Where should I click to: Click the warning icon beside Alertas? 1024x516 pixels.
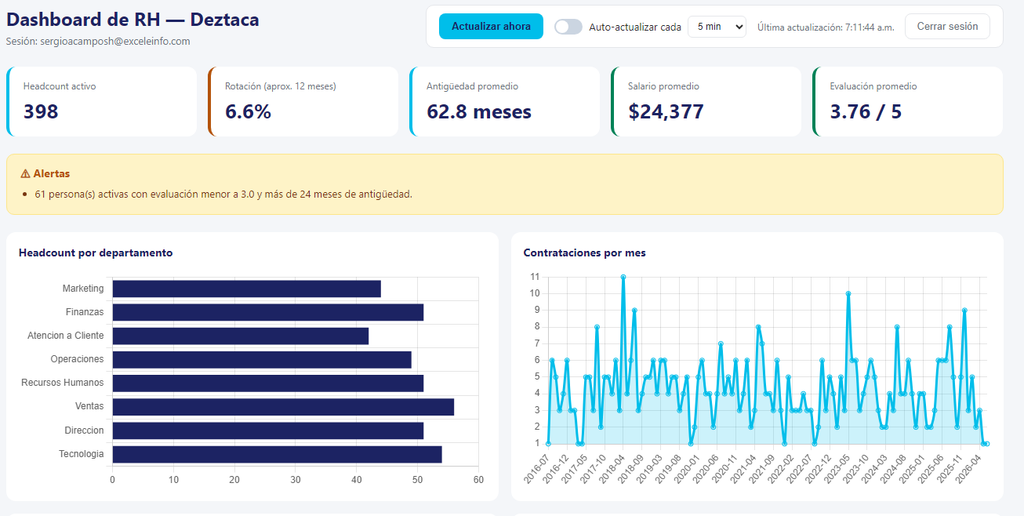point(25,174)
